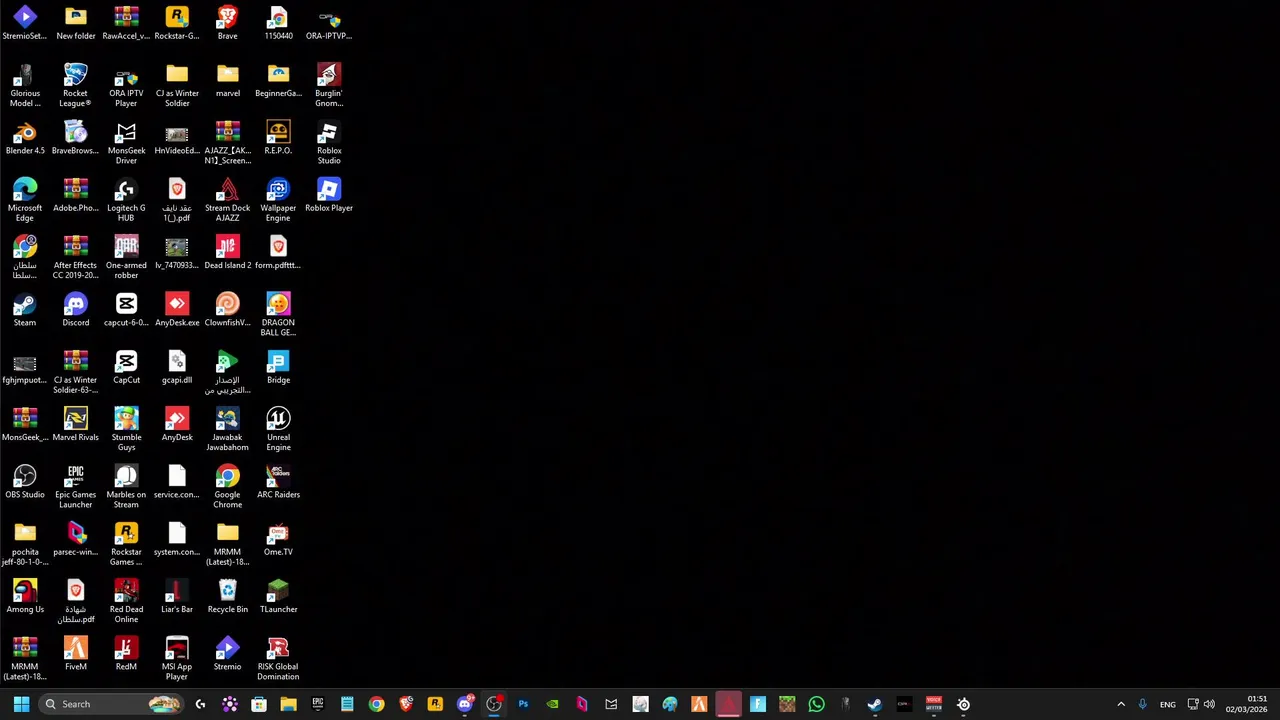The height and width of the screenshot is (720, 1280).
Task: Open the clock and date flyout
Action: click(1246, 704)
